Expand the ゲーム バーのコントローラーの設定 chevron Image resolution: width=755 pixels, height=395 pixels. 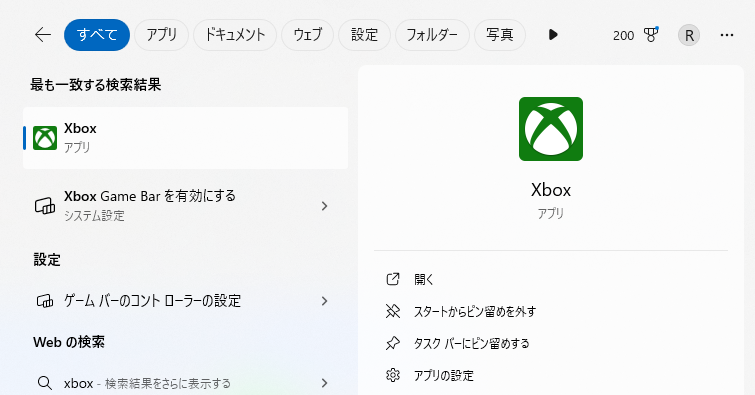tap(325, 301)
